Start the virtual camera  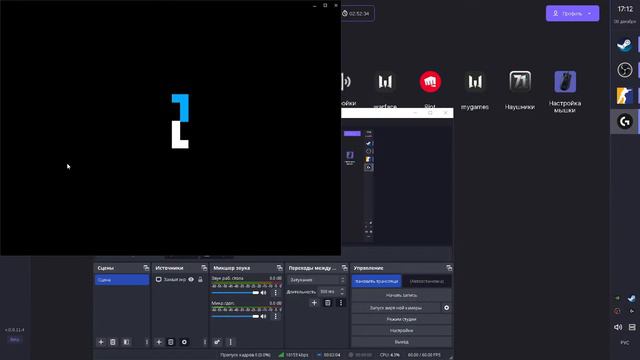click(396, 308)
